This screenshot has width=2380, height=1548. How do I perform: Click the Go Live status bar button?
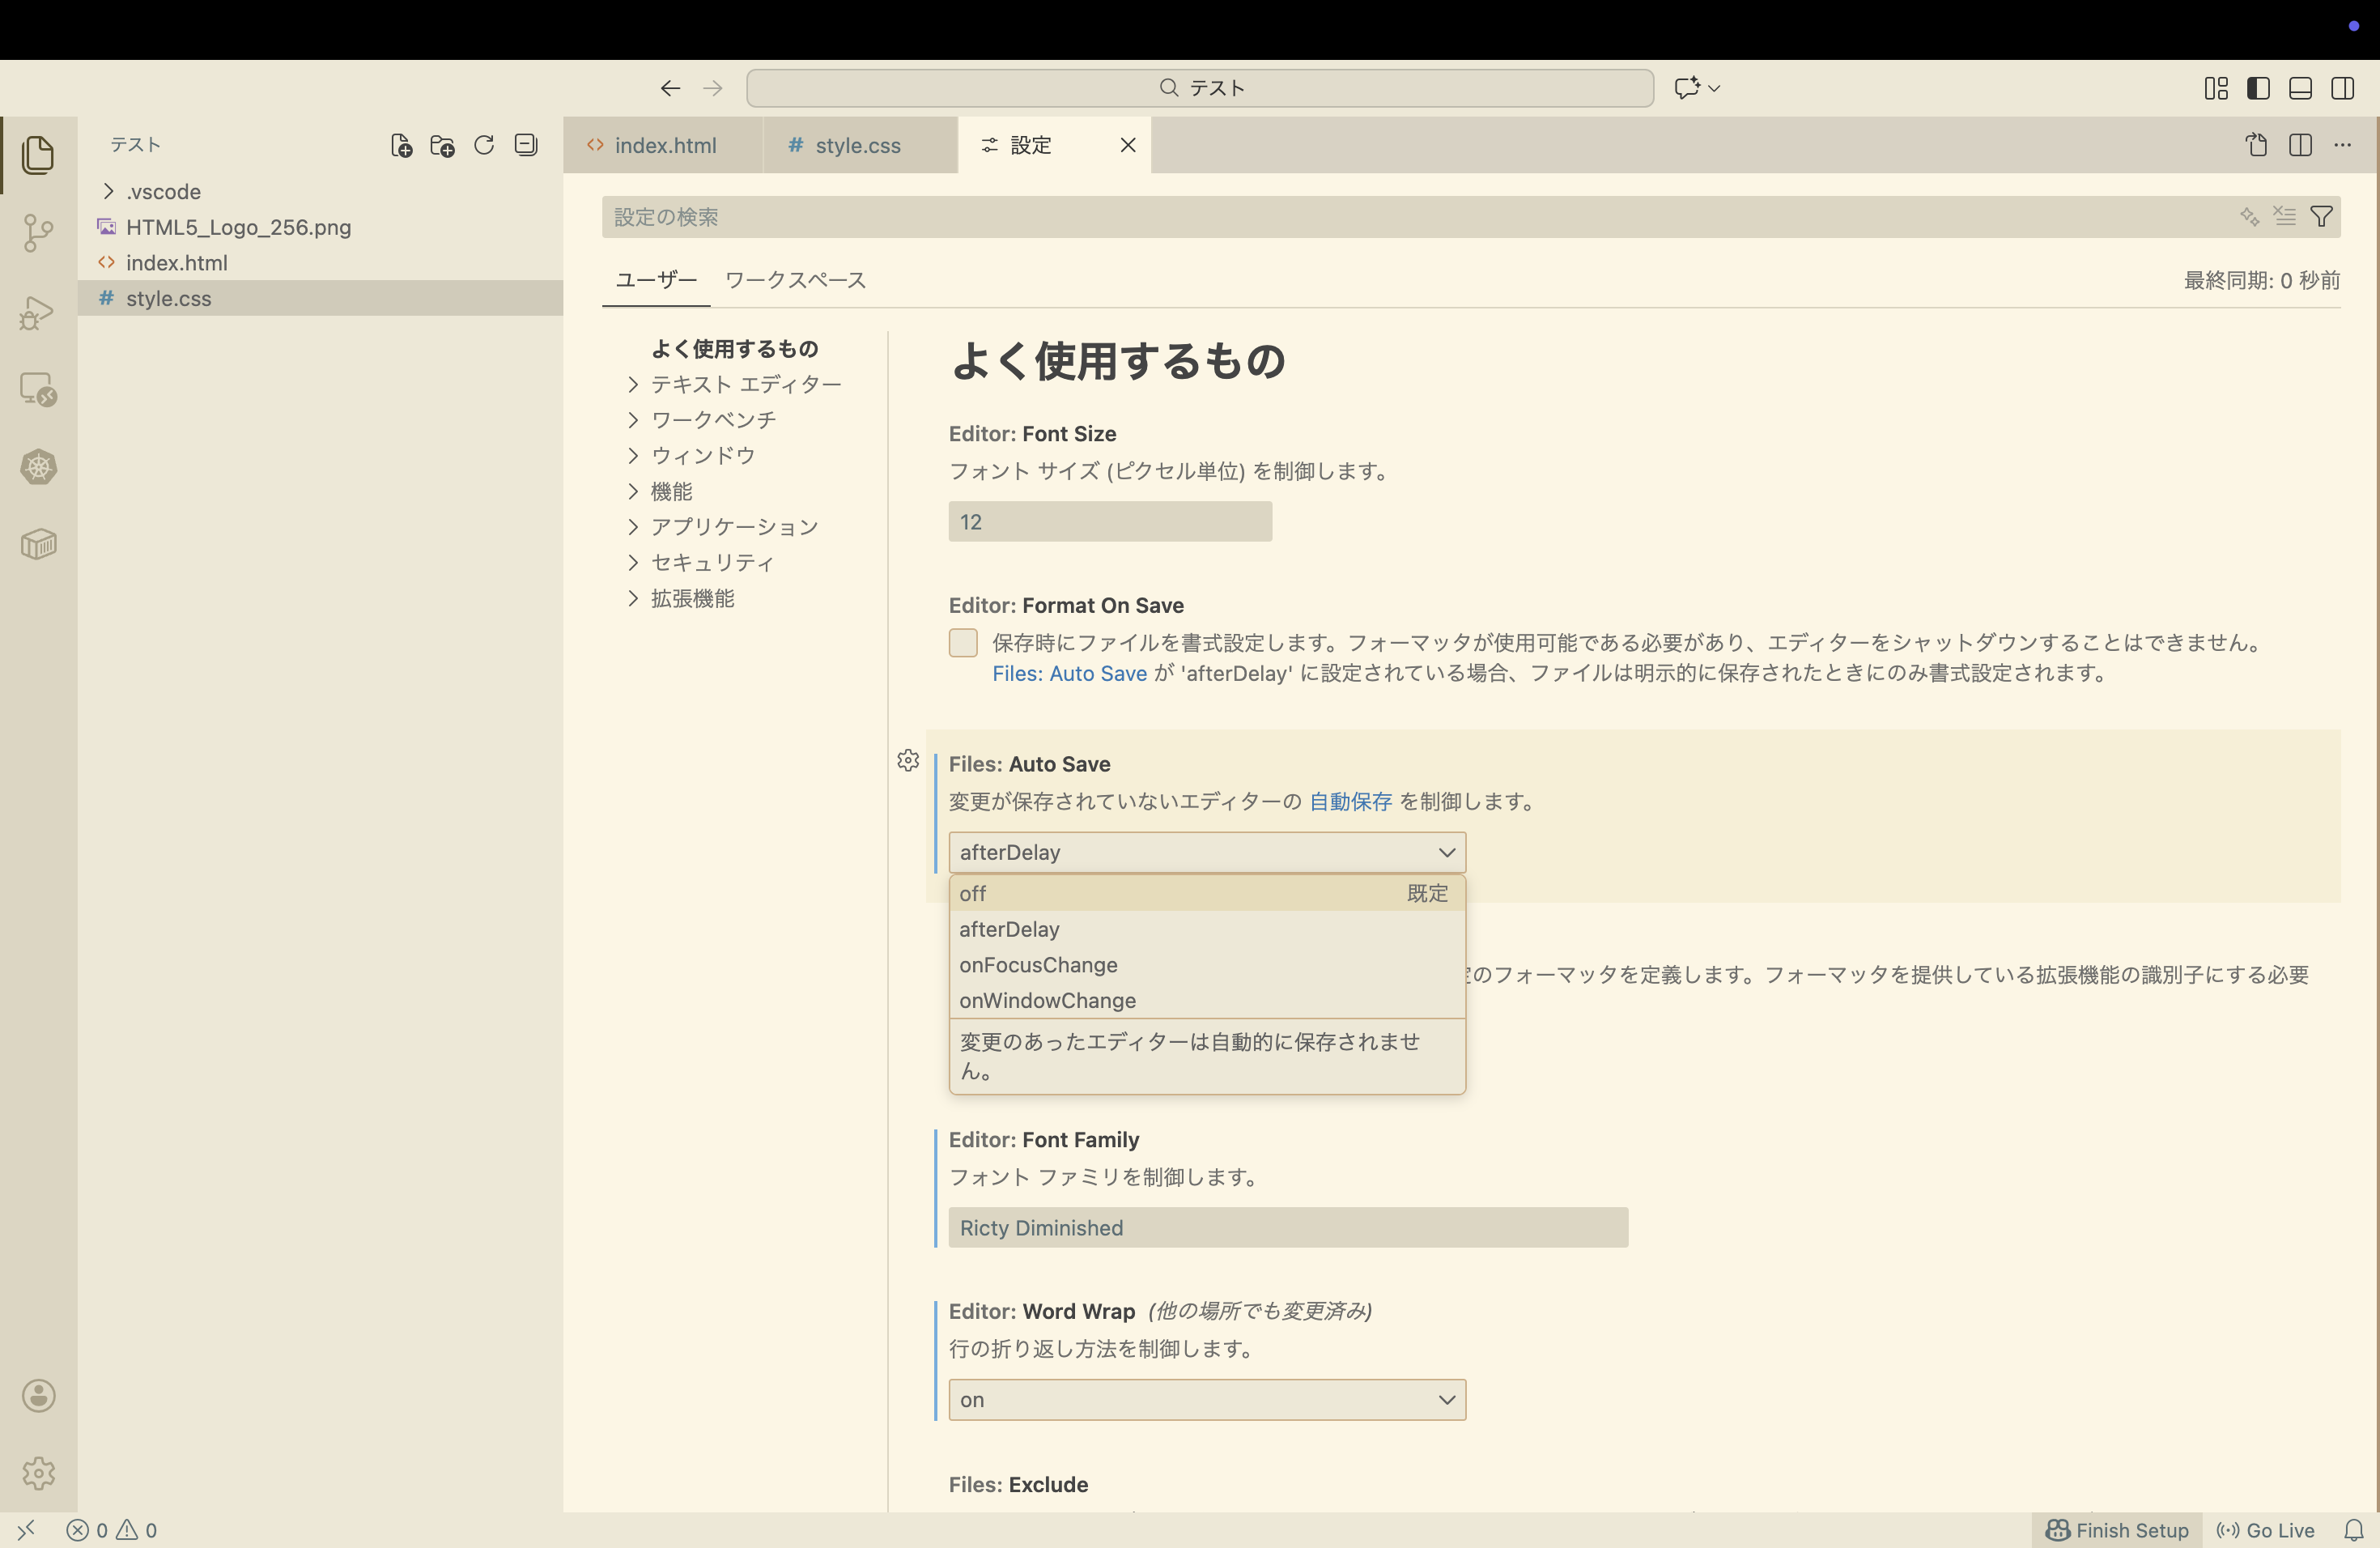pos(2265,1529)
